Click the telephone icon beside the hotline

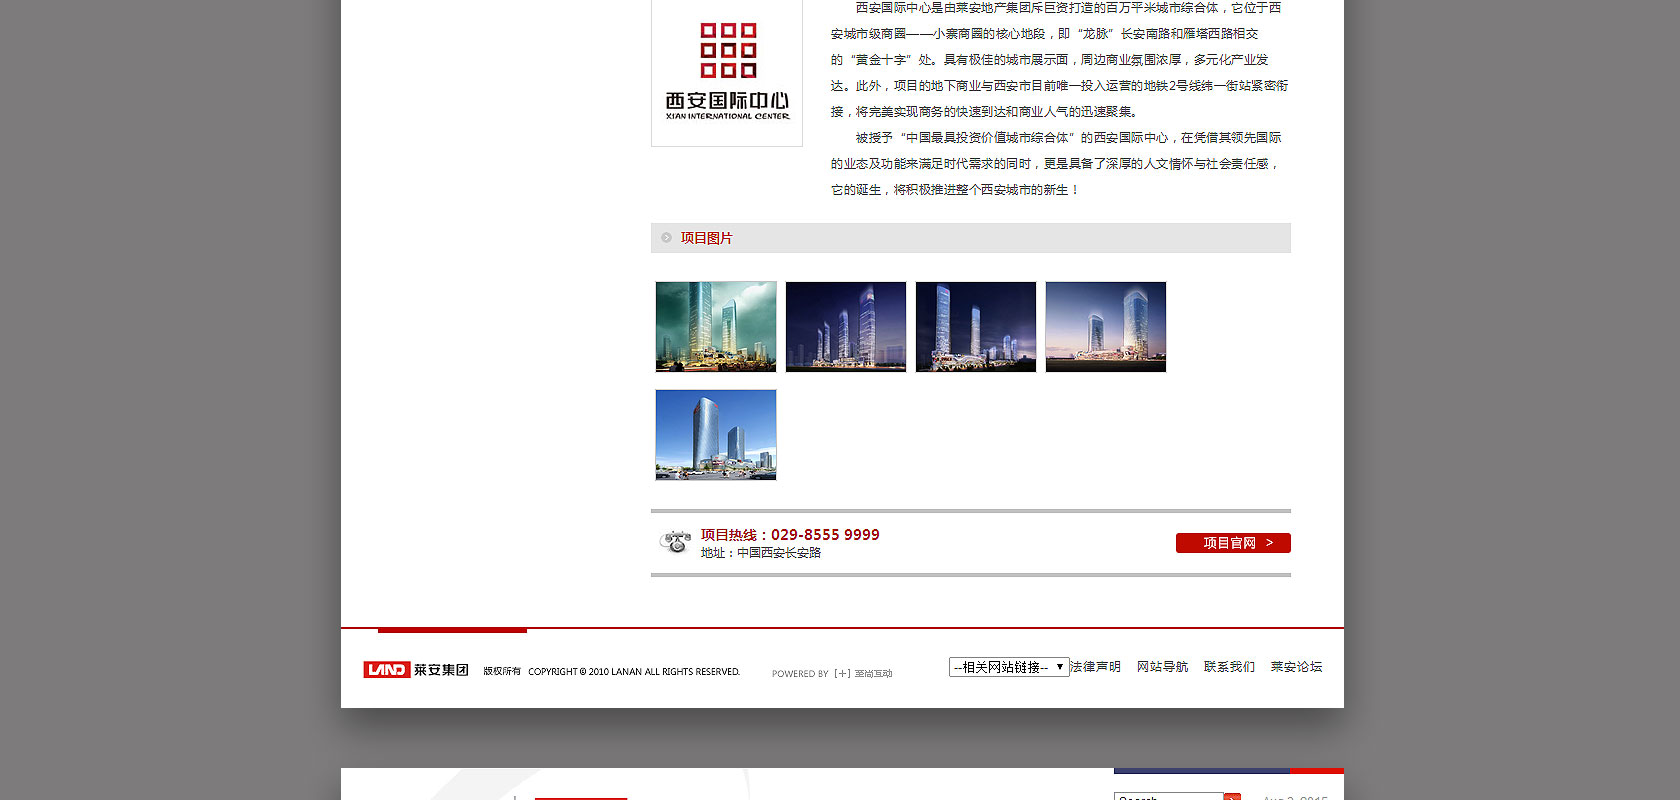pyautogui.click(x=676, y=542)
